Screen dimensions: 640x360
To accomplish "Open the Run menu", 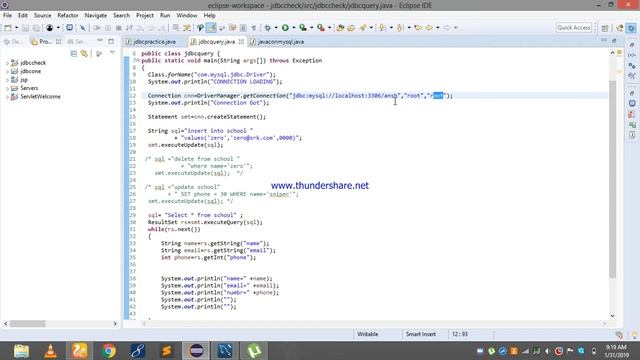I will 165,16.
